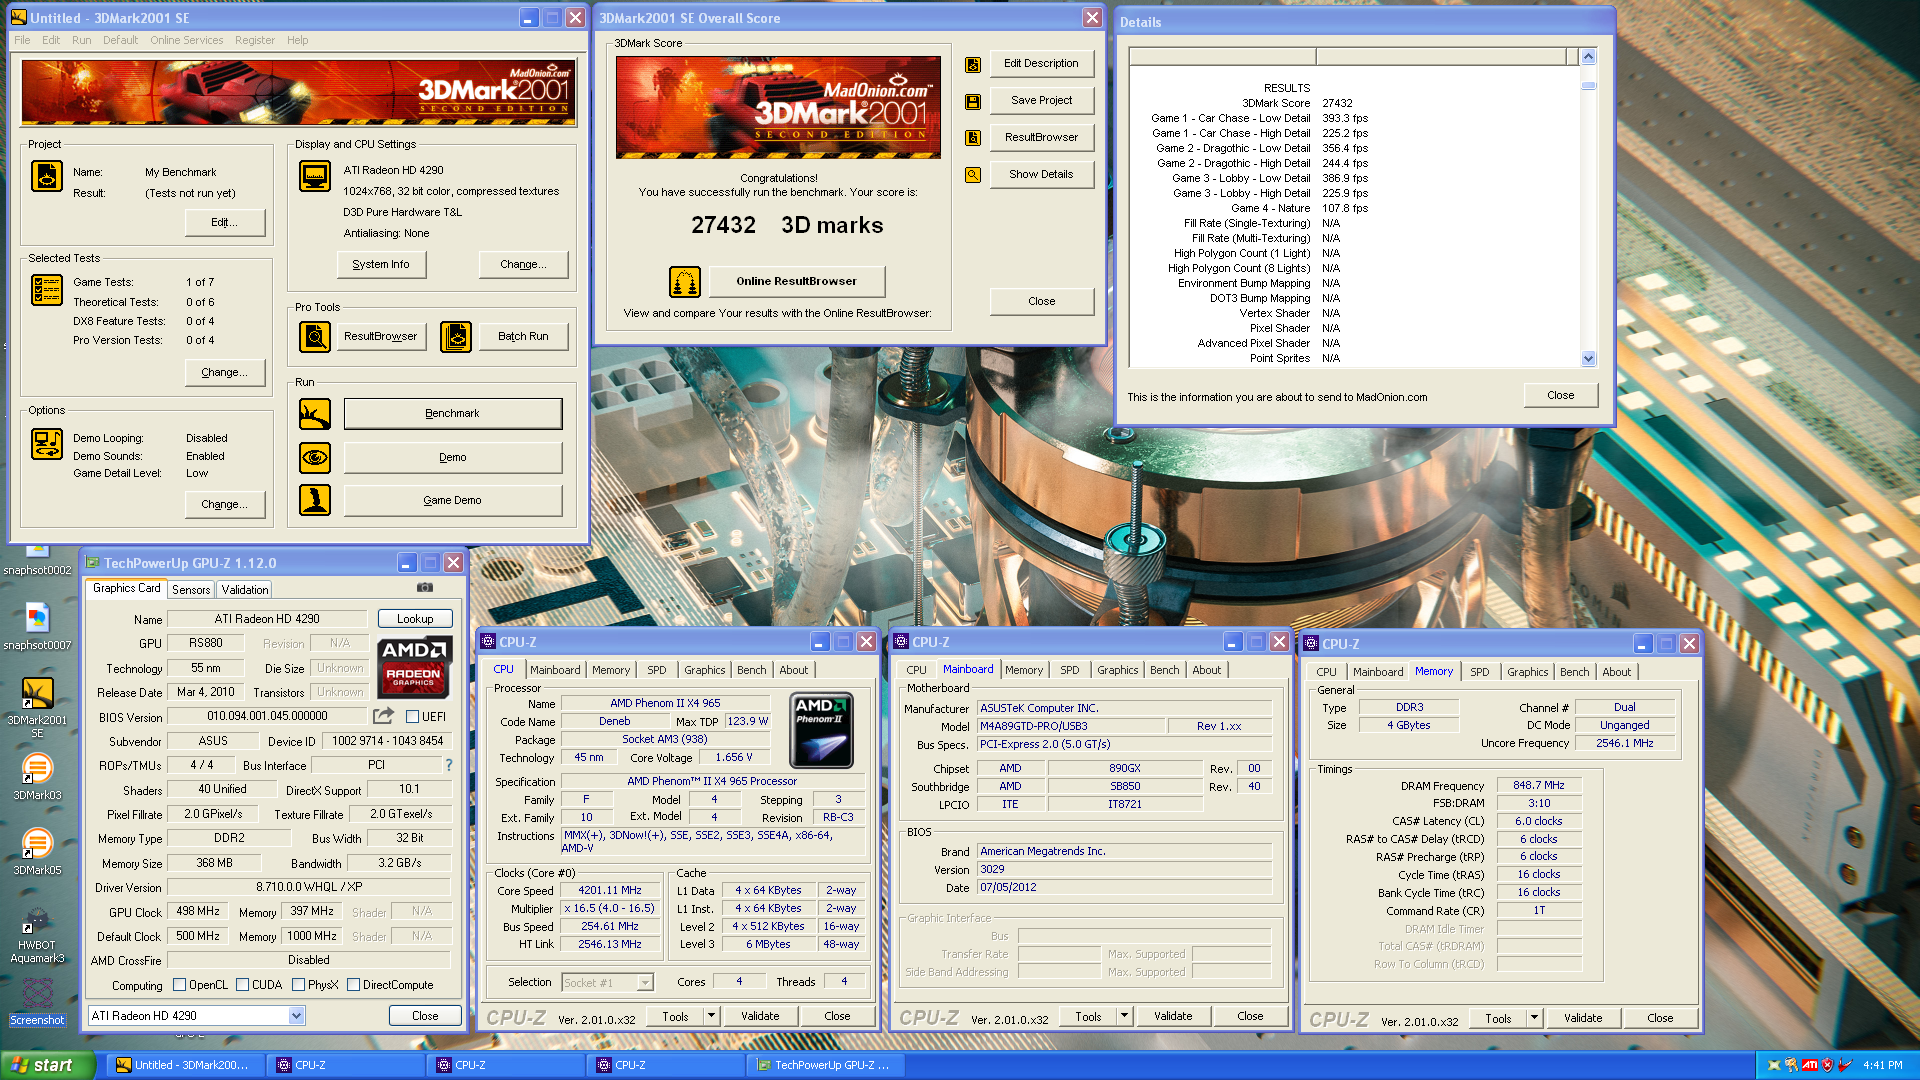This screenshot has height=1080, width=1920.
Task: Click the Demo eye icon
Action: click(315, 458)
